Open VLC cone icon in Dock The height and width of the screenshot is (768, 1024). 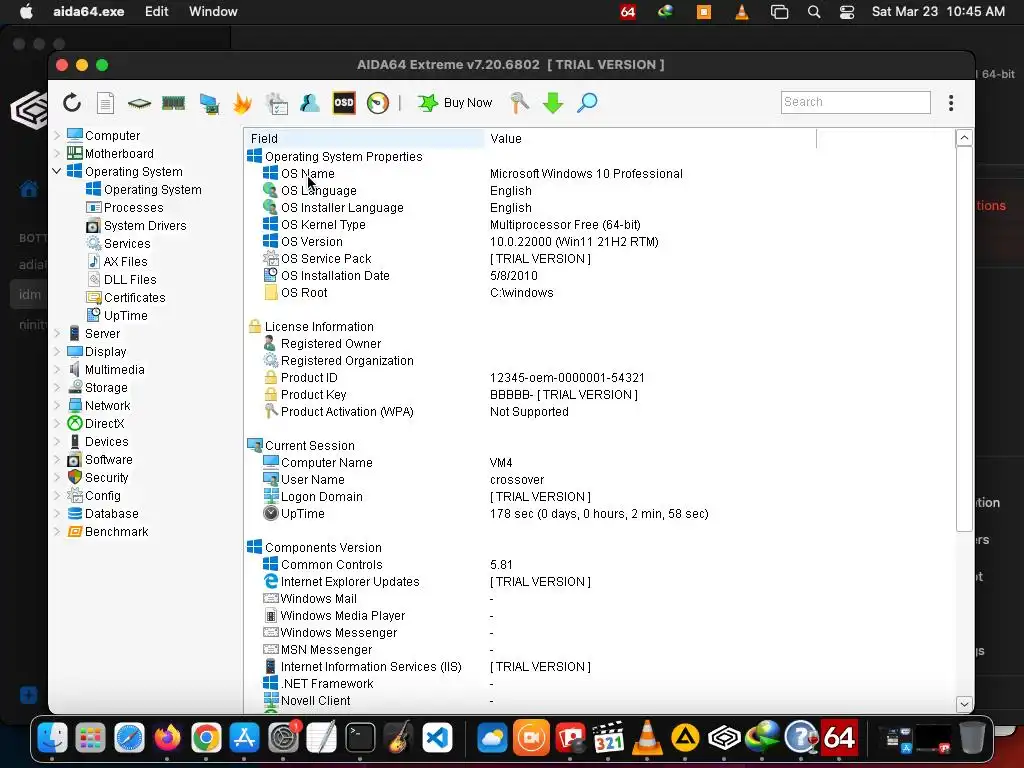coord(647,737)
